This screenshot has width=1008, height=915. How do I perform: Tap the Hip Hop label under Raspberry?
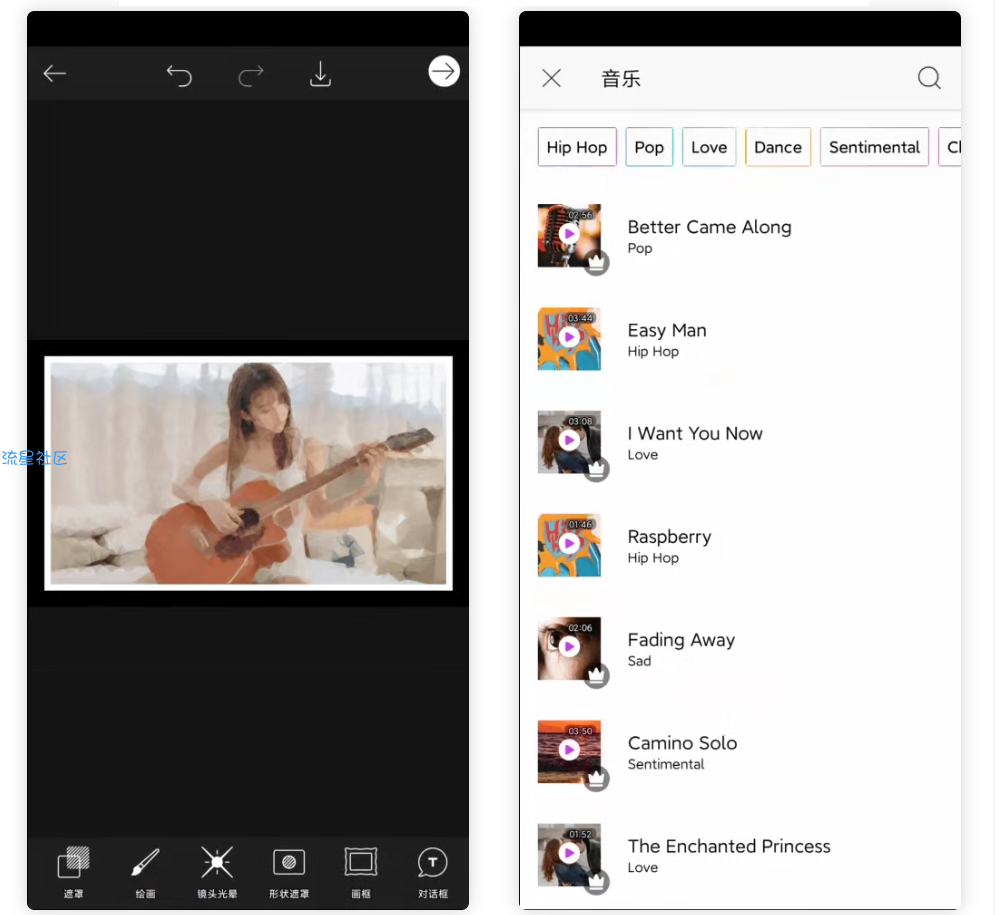(x=652, y=558)
